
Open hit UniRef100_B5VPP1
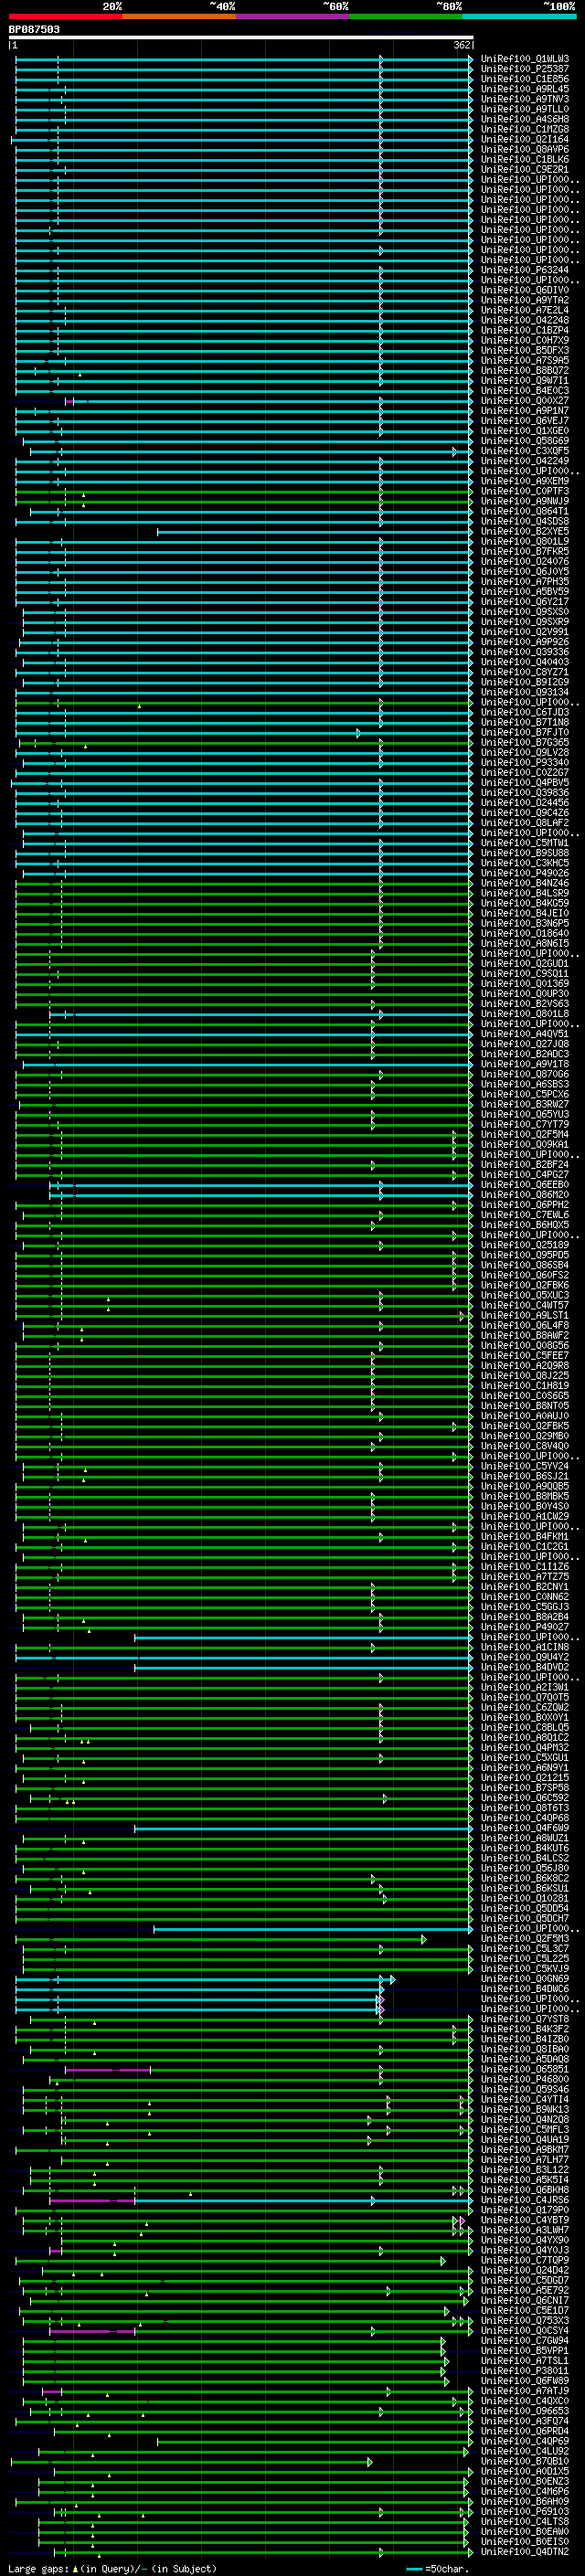coord(524,2350)
